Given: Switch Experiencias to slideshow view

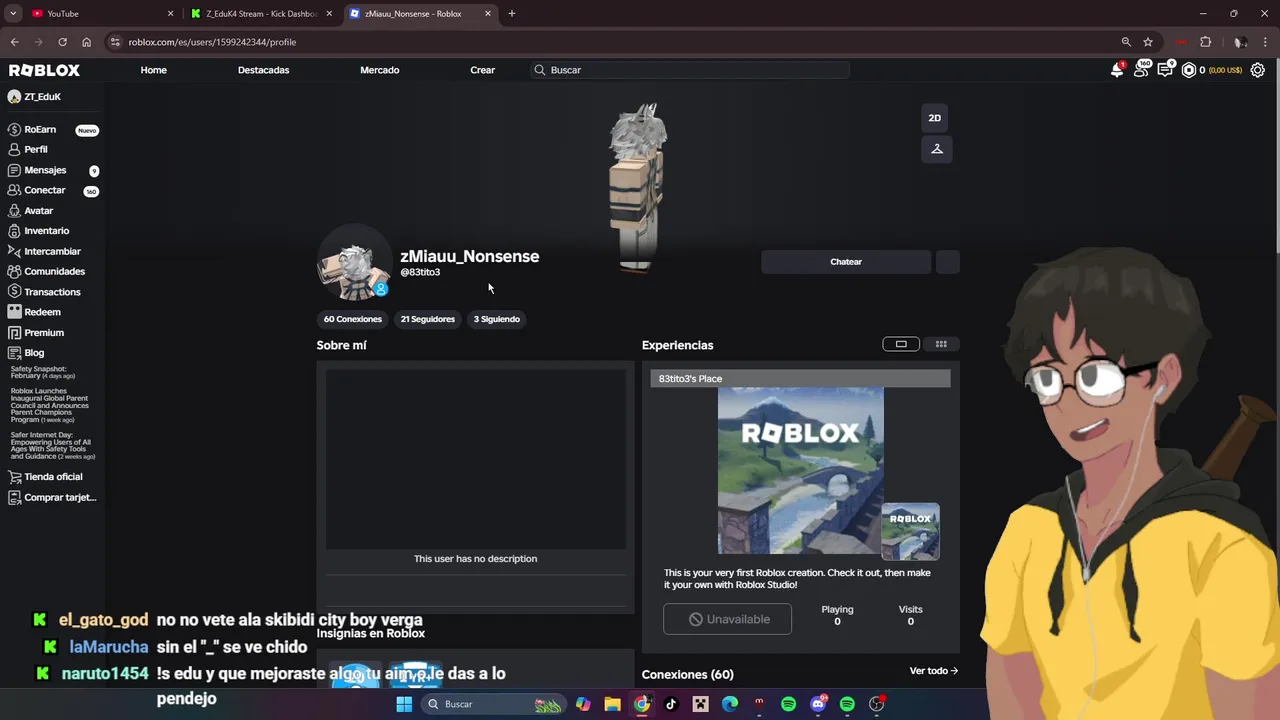Looking at the screenshot, I should point(901,344).
